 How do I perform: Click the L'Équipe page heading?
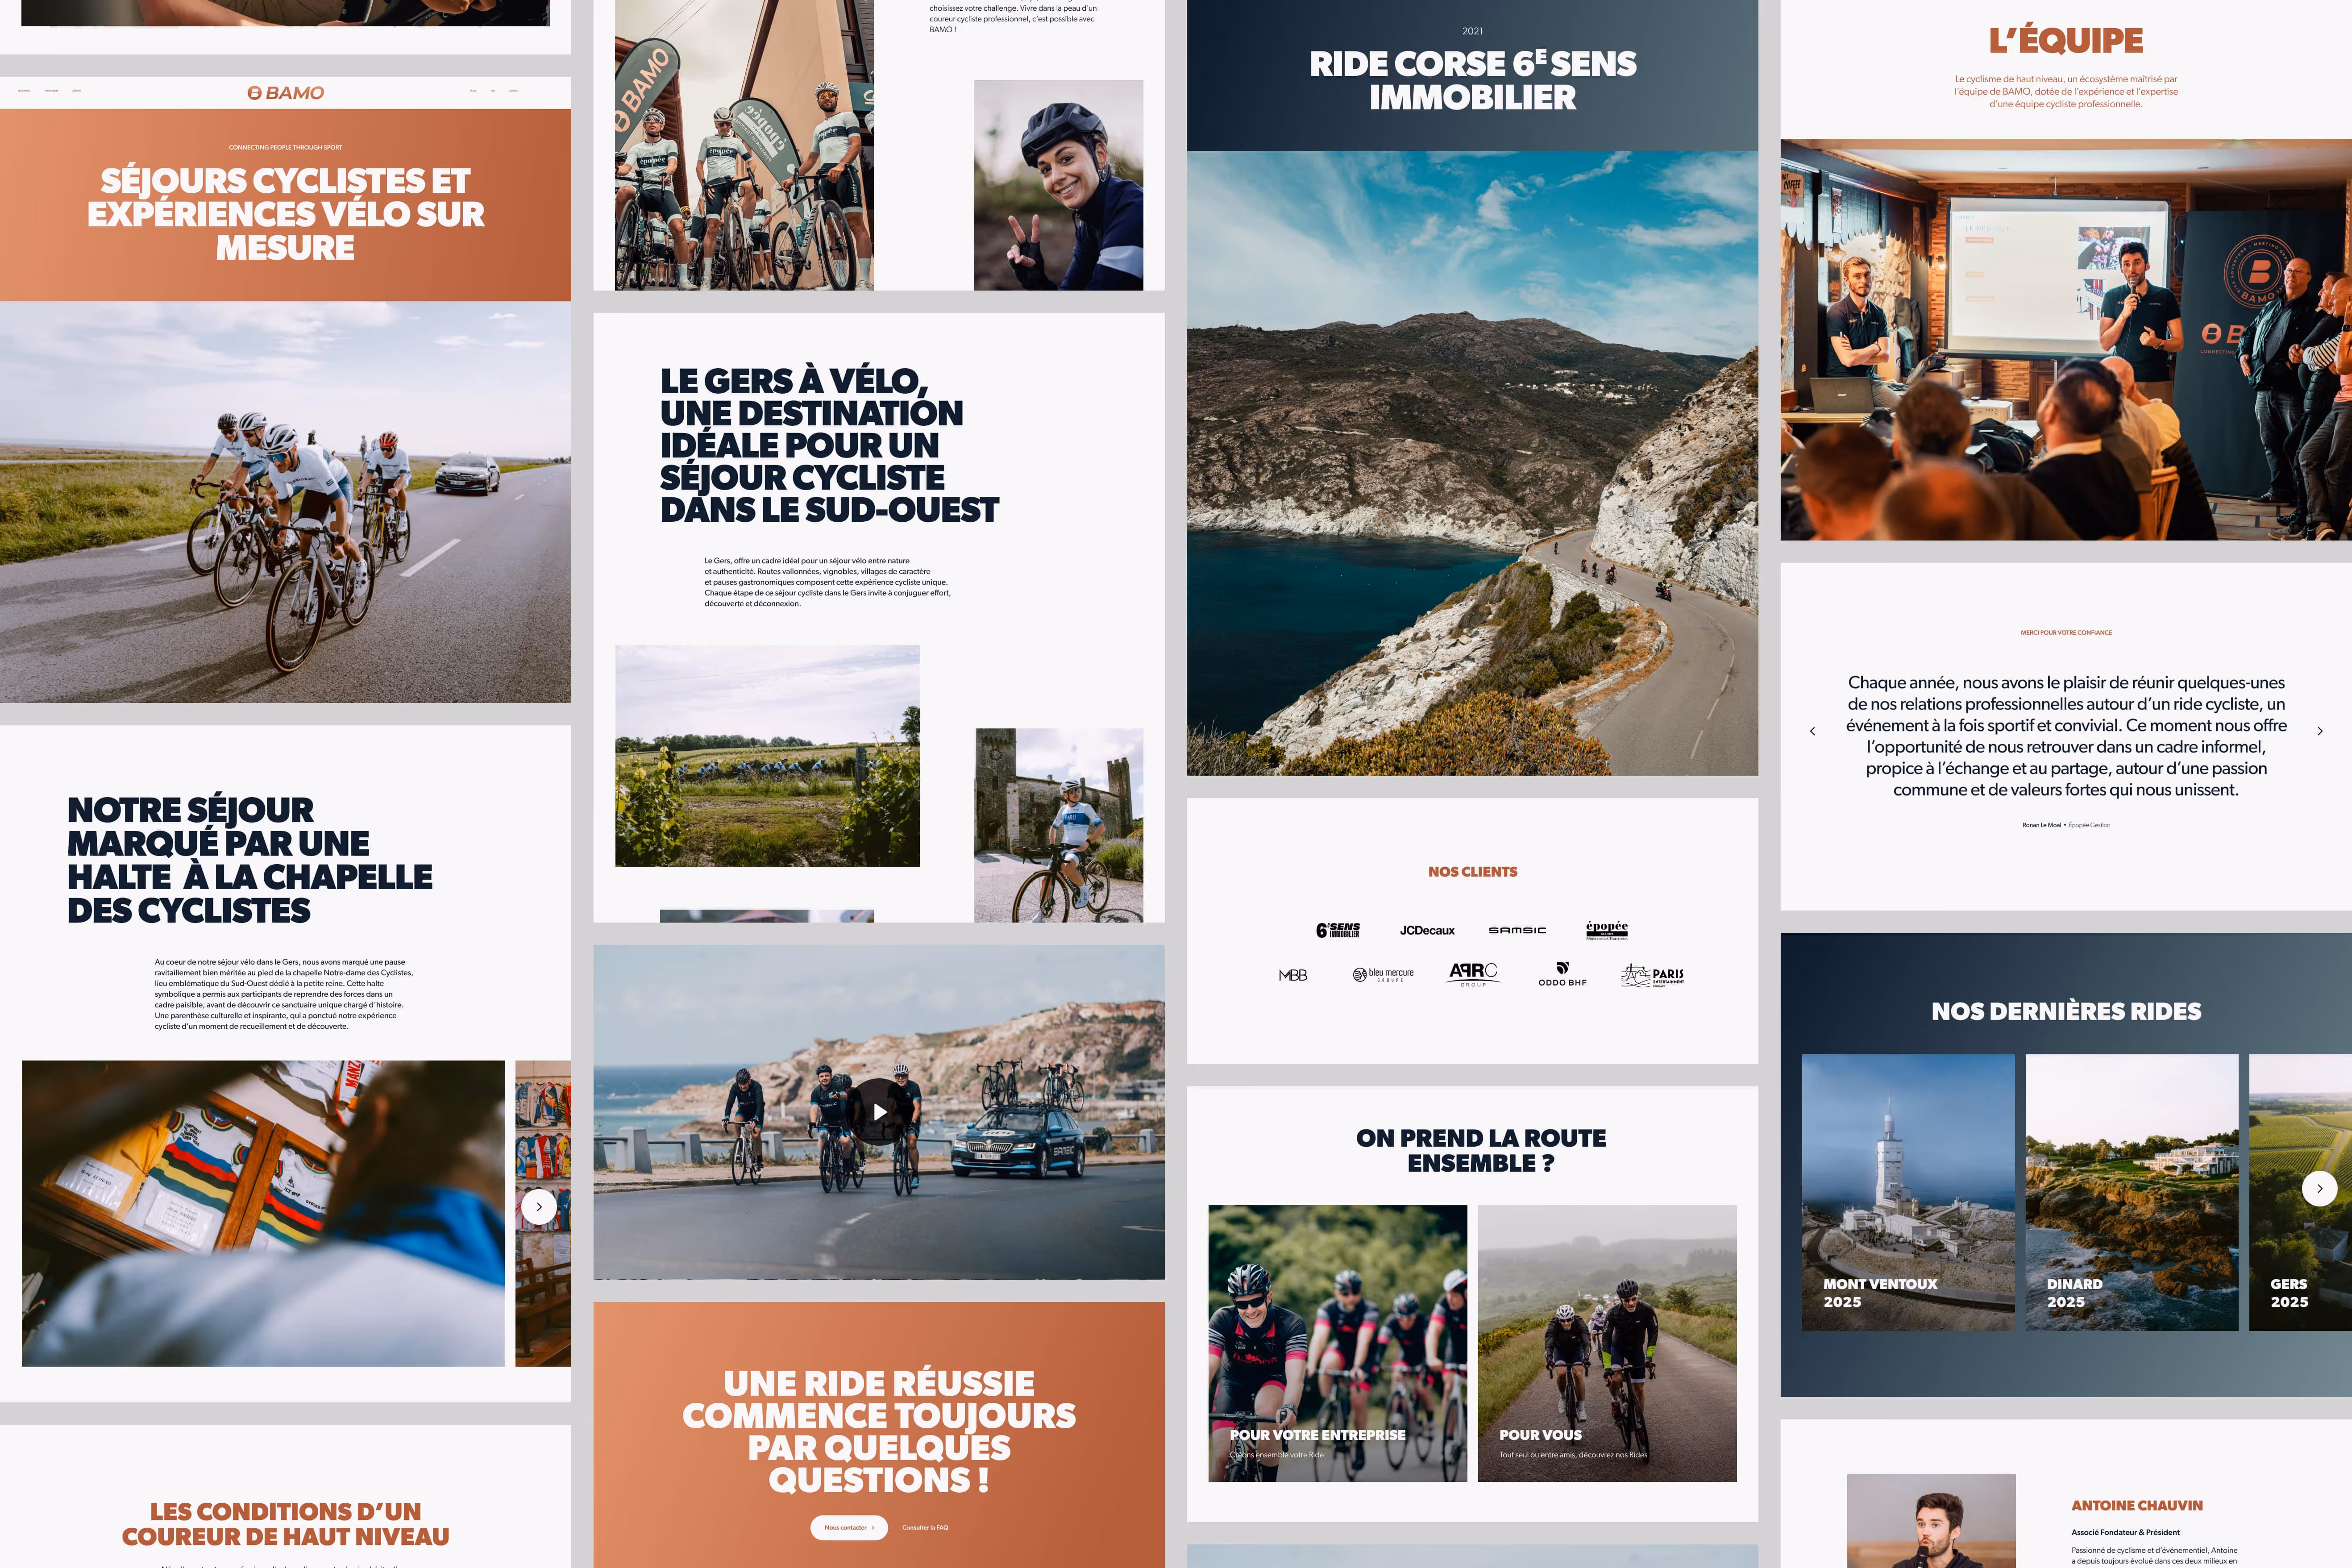[x=2066, y=41]
